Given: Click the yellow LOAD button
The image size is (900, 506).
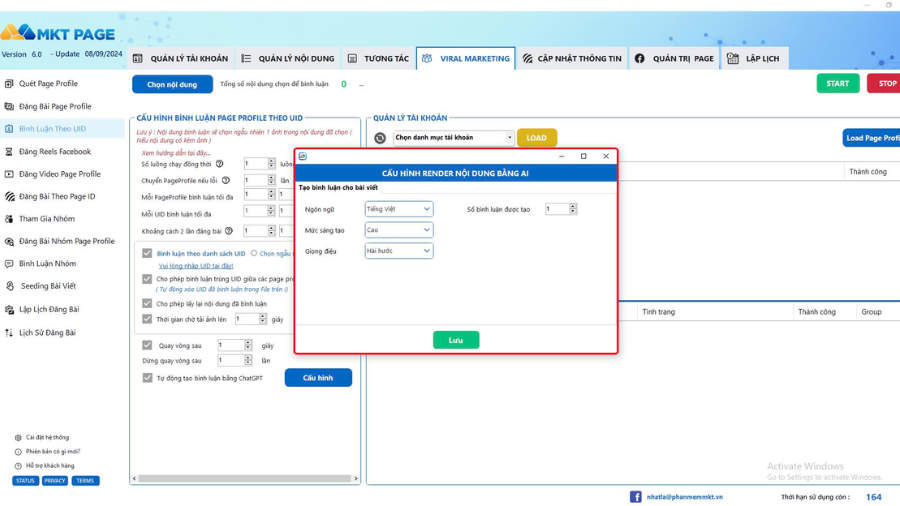Looking at the screenshot, I should (x=536, y=138).
